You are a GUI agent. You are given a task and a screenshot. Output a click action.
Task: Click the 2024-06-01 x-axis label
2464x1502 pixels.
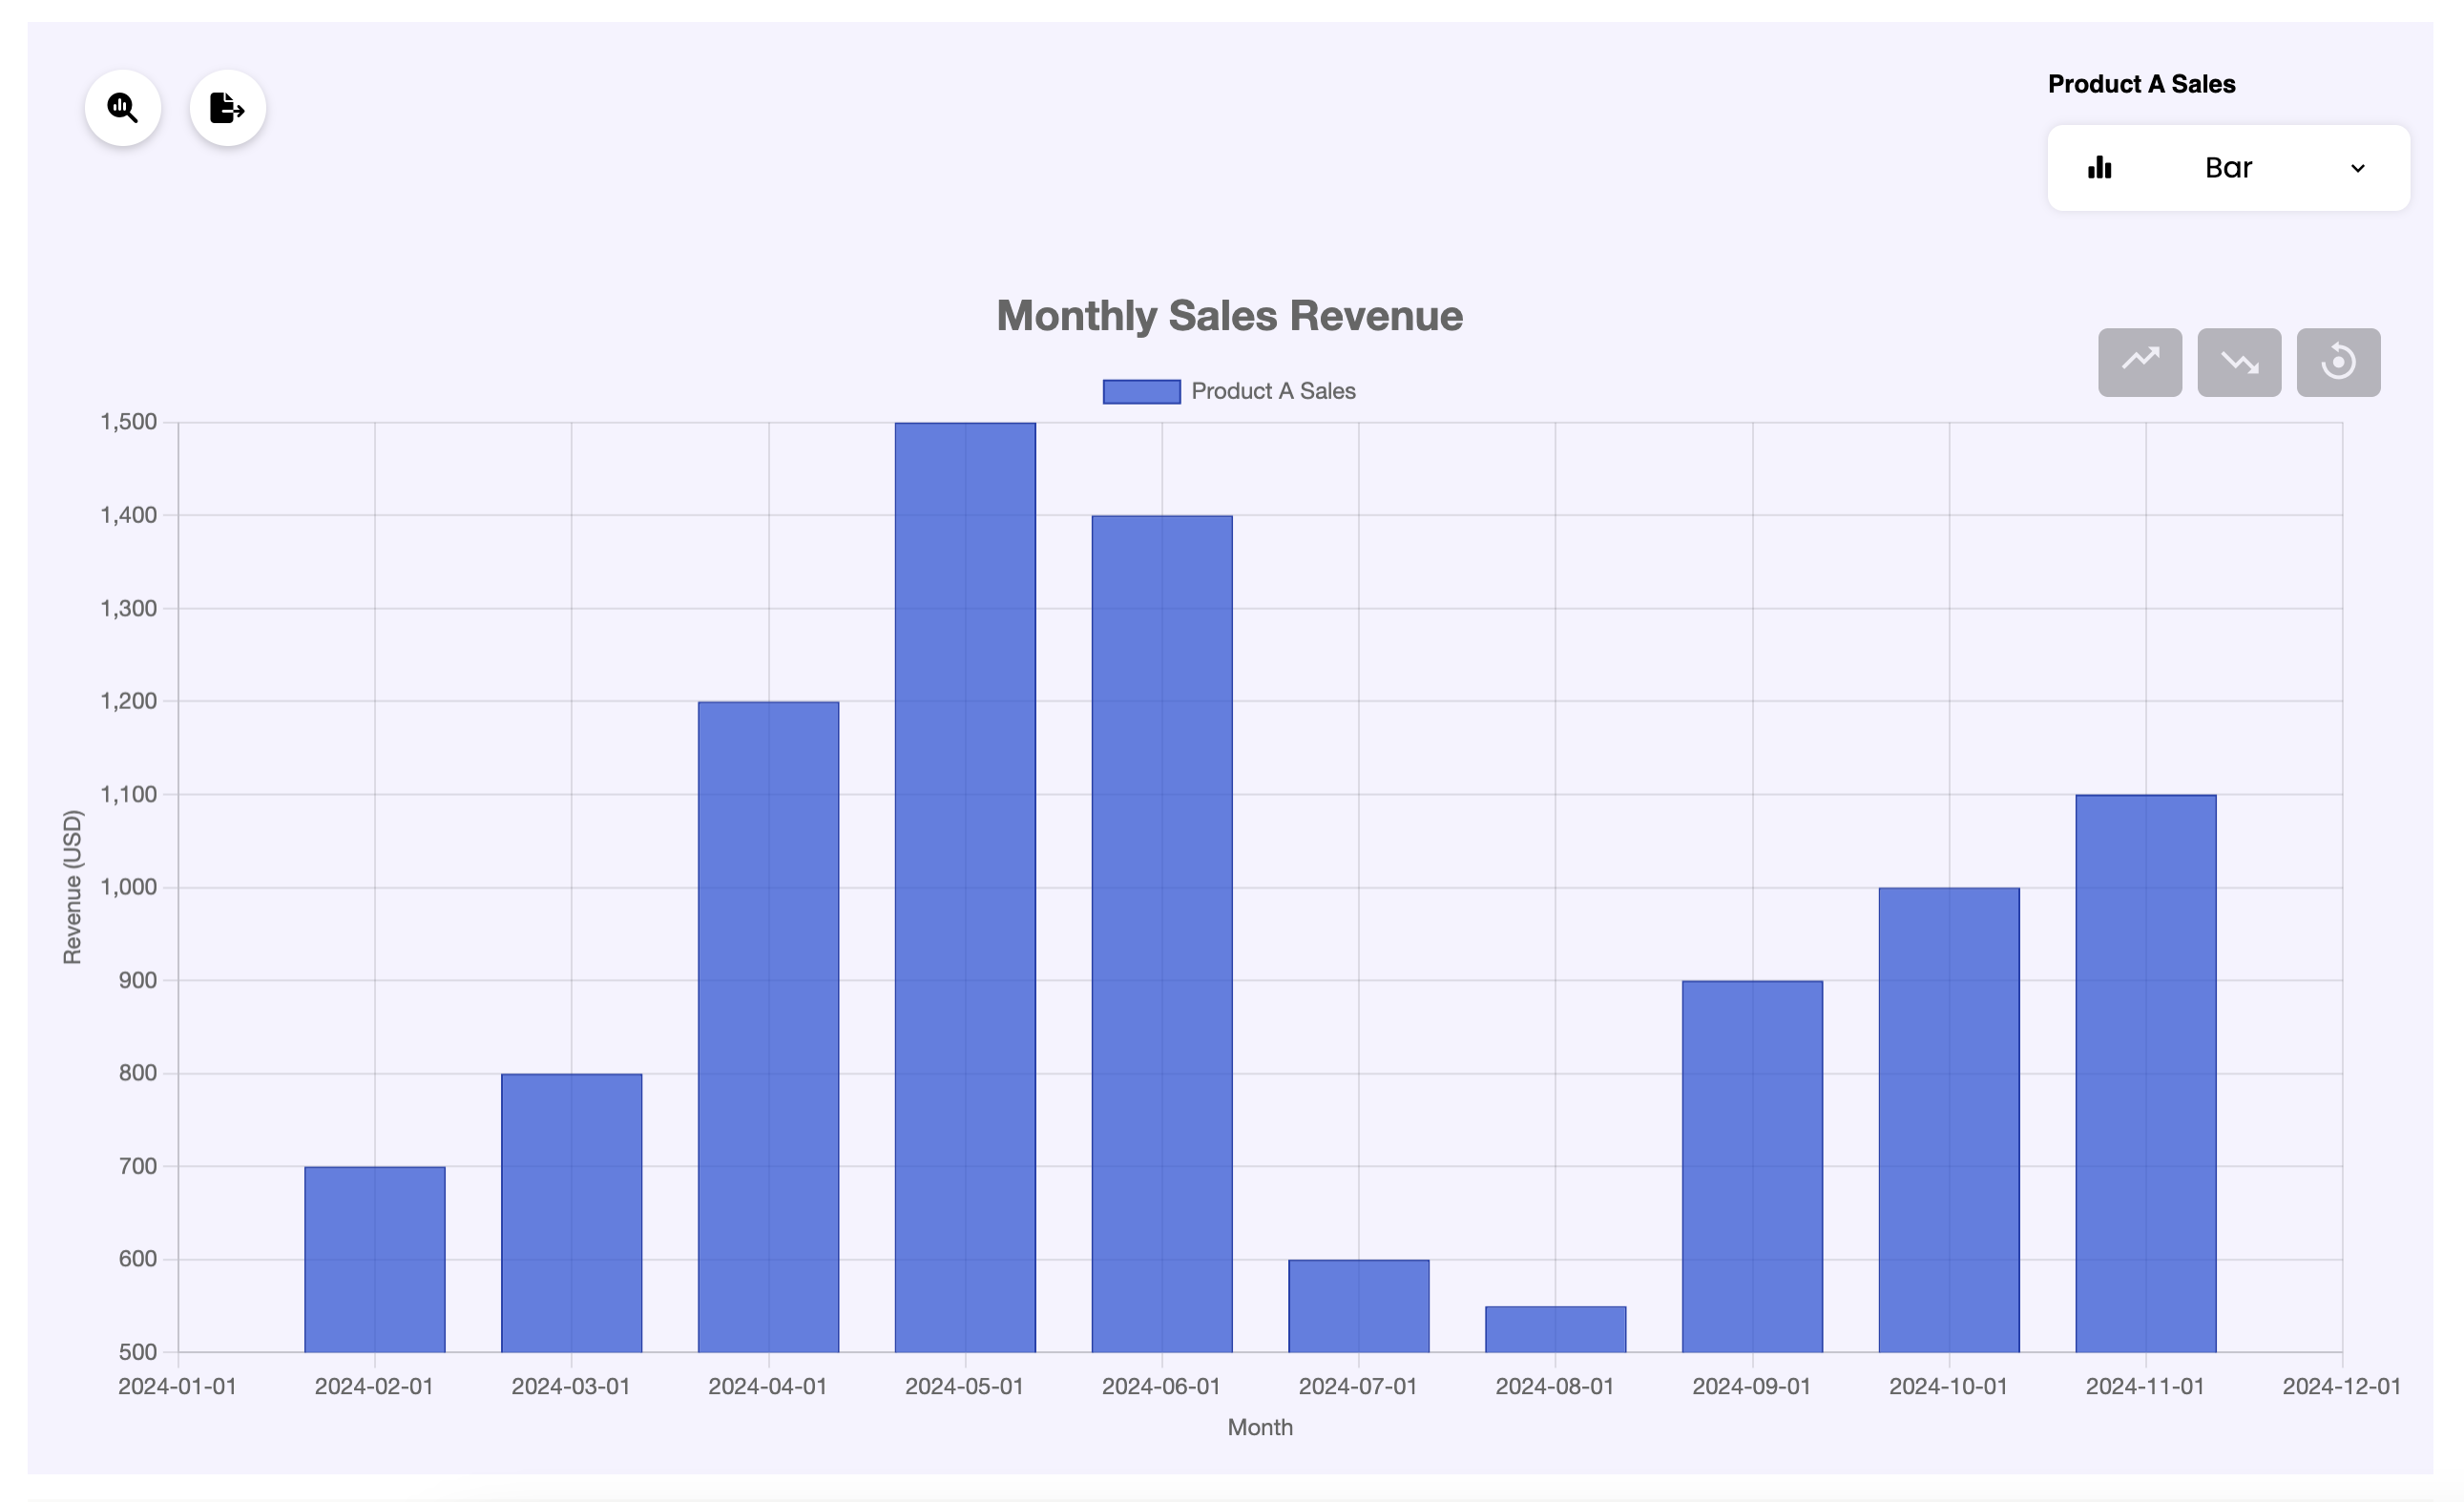[x=1161, y=1386]
